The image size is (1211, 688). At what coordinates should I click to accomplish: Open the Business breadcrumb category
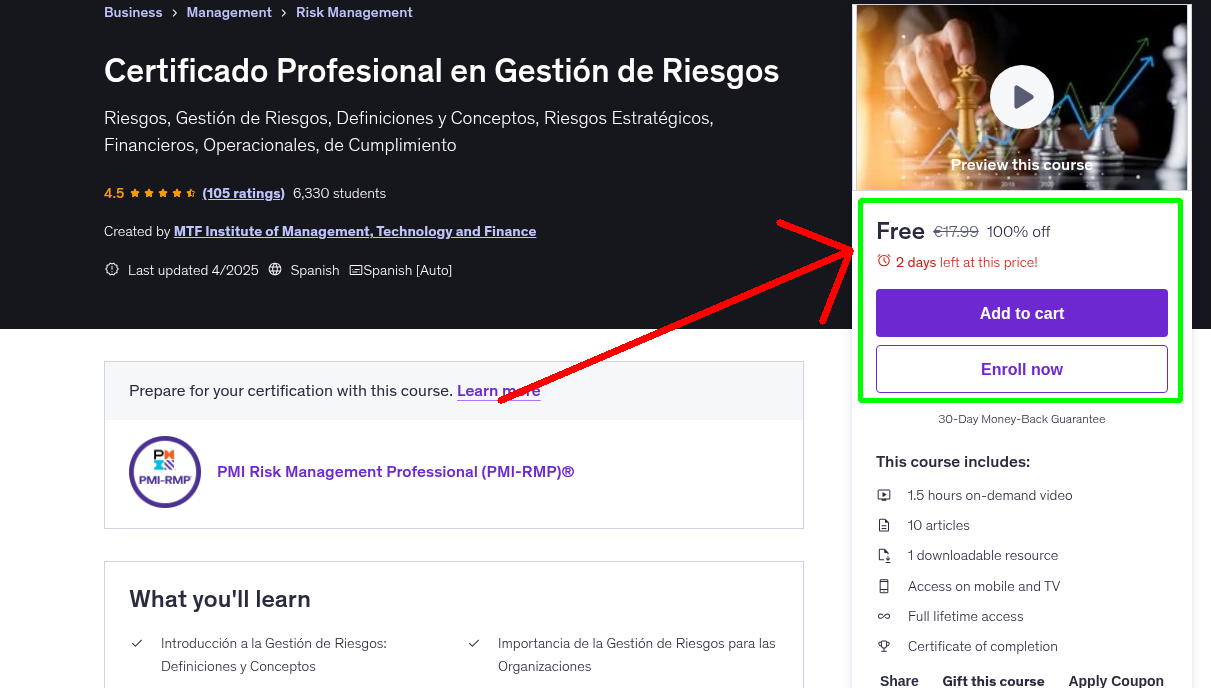133,12
